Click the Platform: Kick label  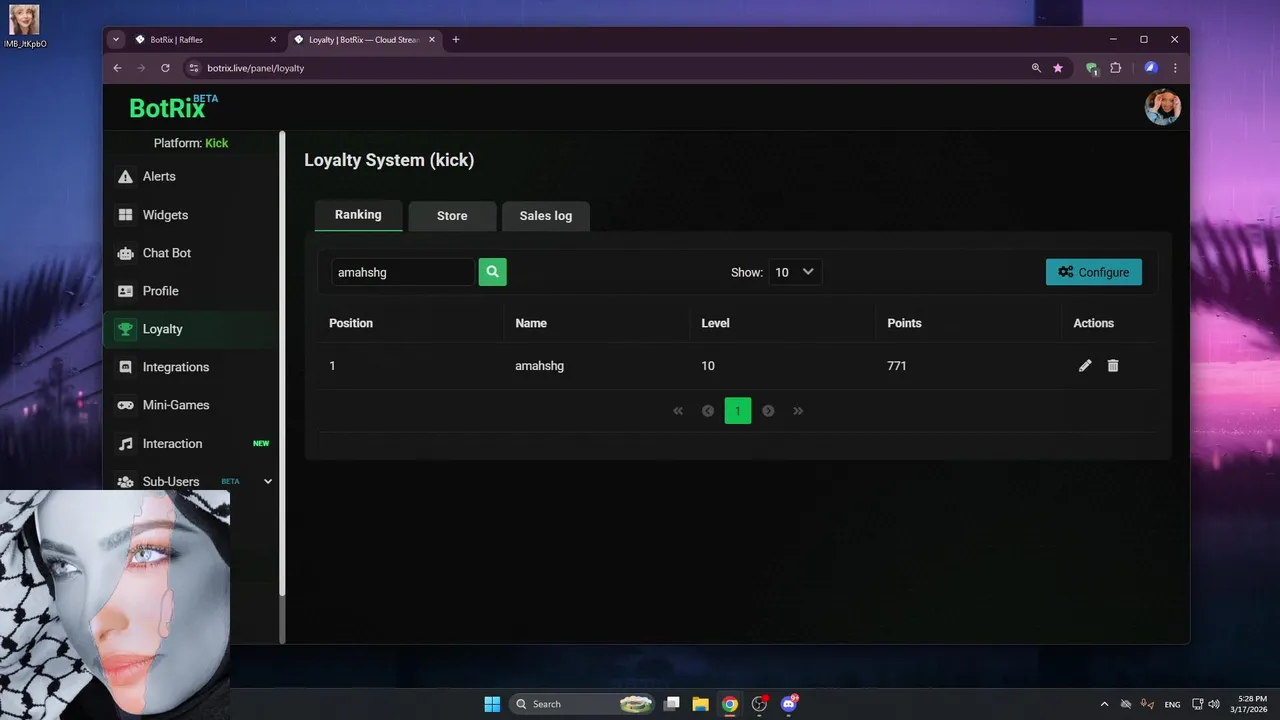click(x=191, y=143)
